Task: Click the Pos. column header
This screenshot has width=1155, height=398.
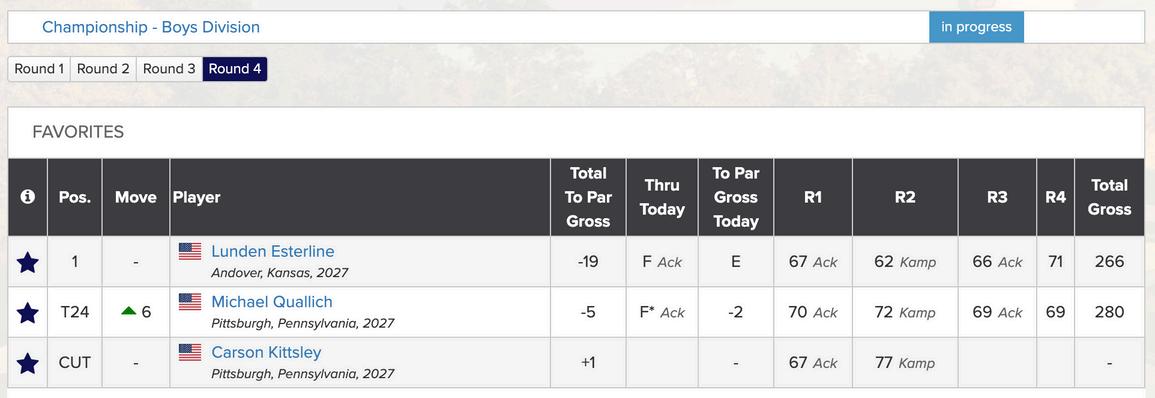Action: click(74, 197)
